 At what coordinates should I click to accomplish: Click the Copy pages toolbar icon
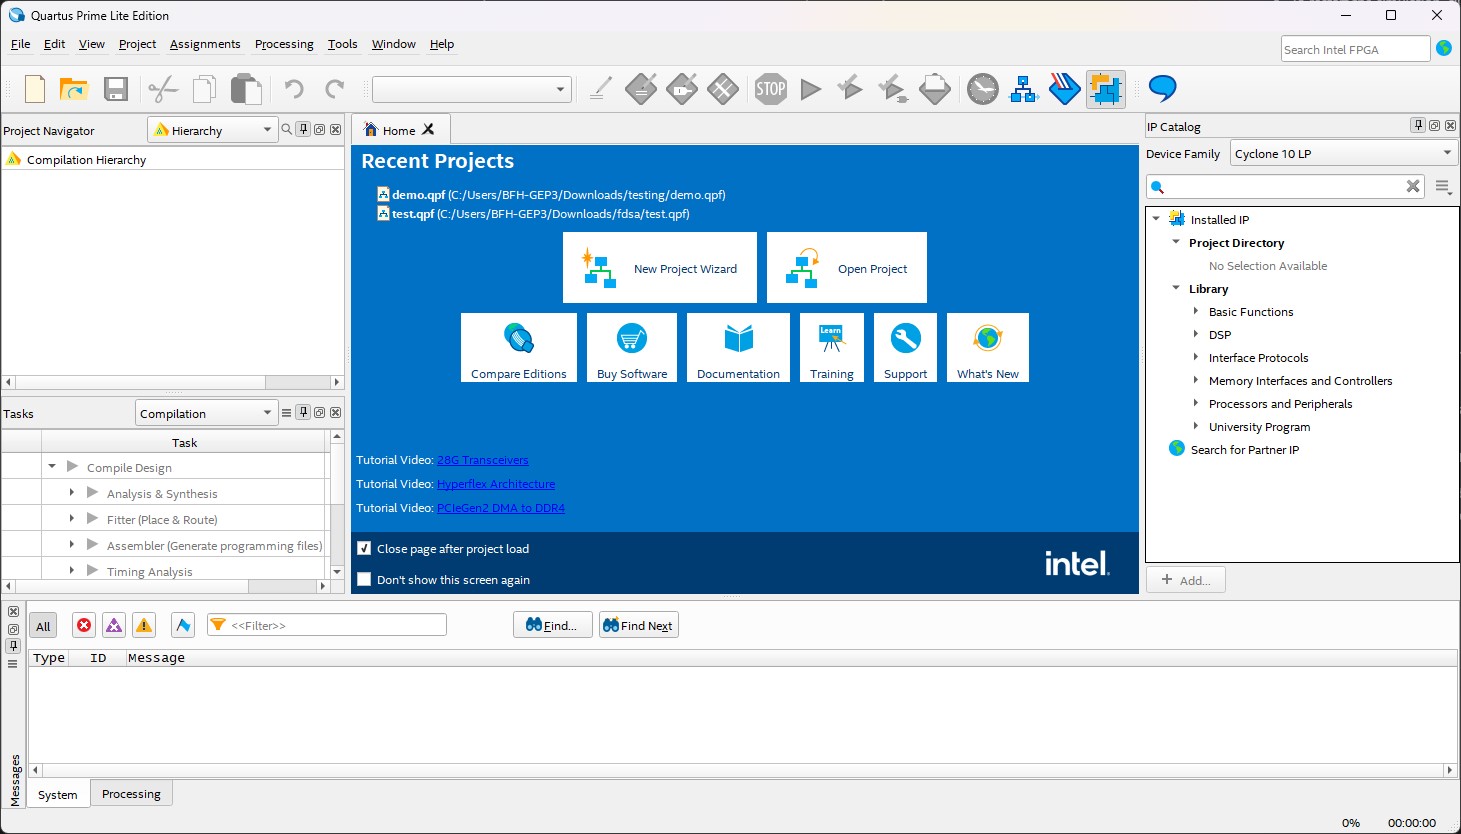pyautogui.click(x=204, y=89)
